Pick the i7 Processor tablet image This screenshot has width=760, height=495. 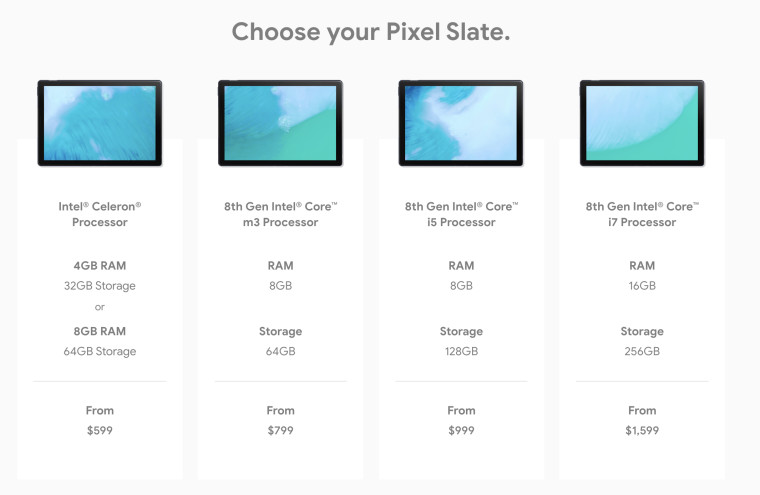tap(642, 123)
